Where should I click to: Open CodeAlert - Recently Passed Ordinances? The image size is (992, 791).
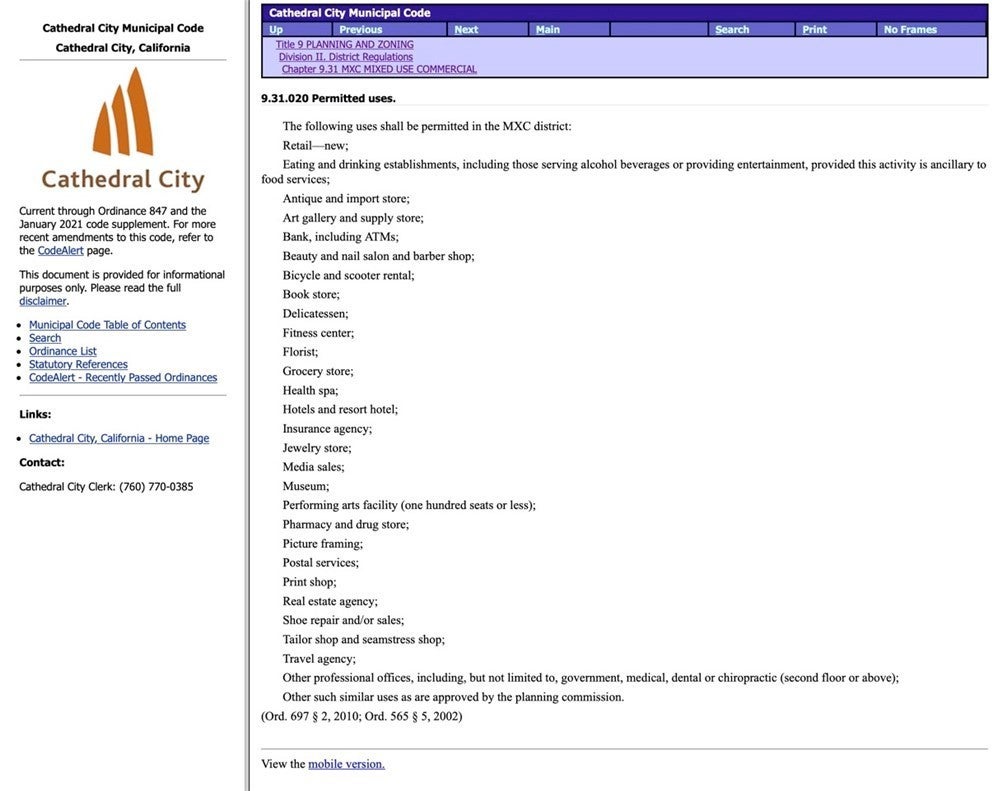tap(123, 378)
